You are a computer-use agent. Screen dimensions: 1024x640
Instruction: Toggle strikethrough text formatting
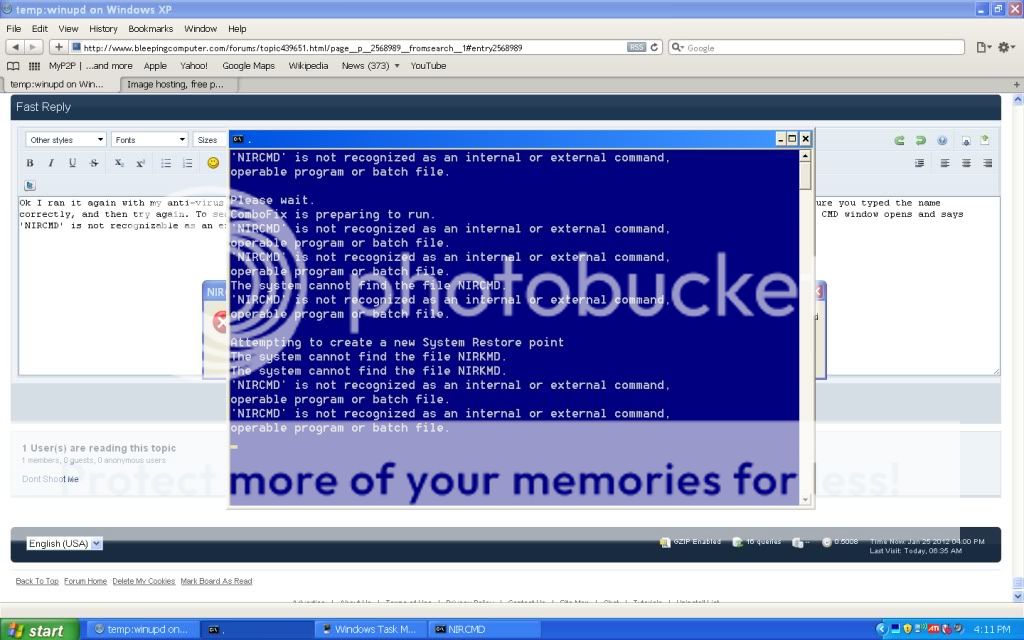tap(94, 163)
